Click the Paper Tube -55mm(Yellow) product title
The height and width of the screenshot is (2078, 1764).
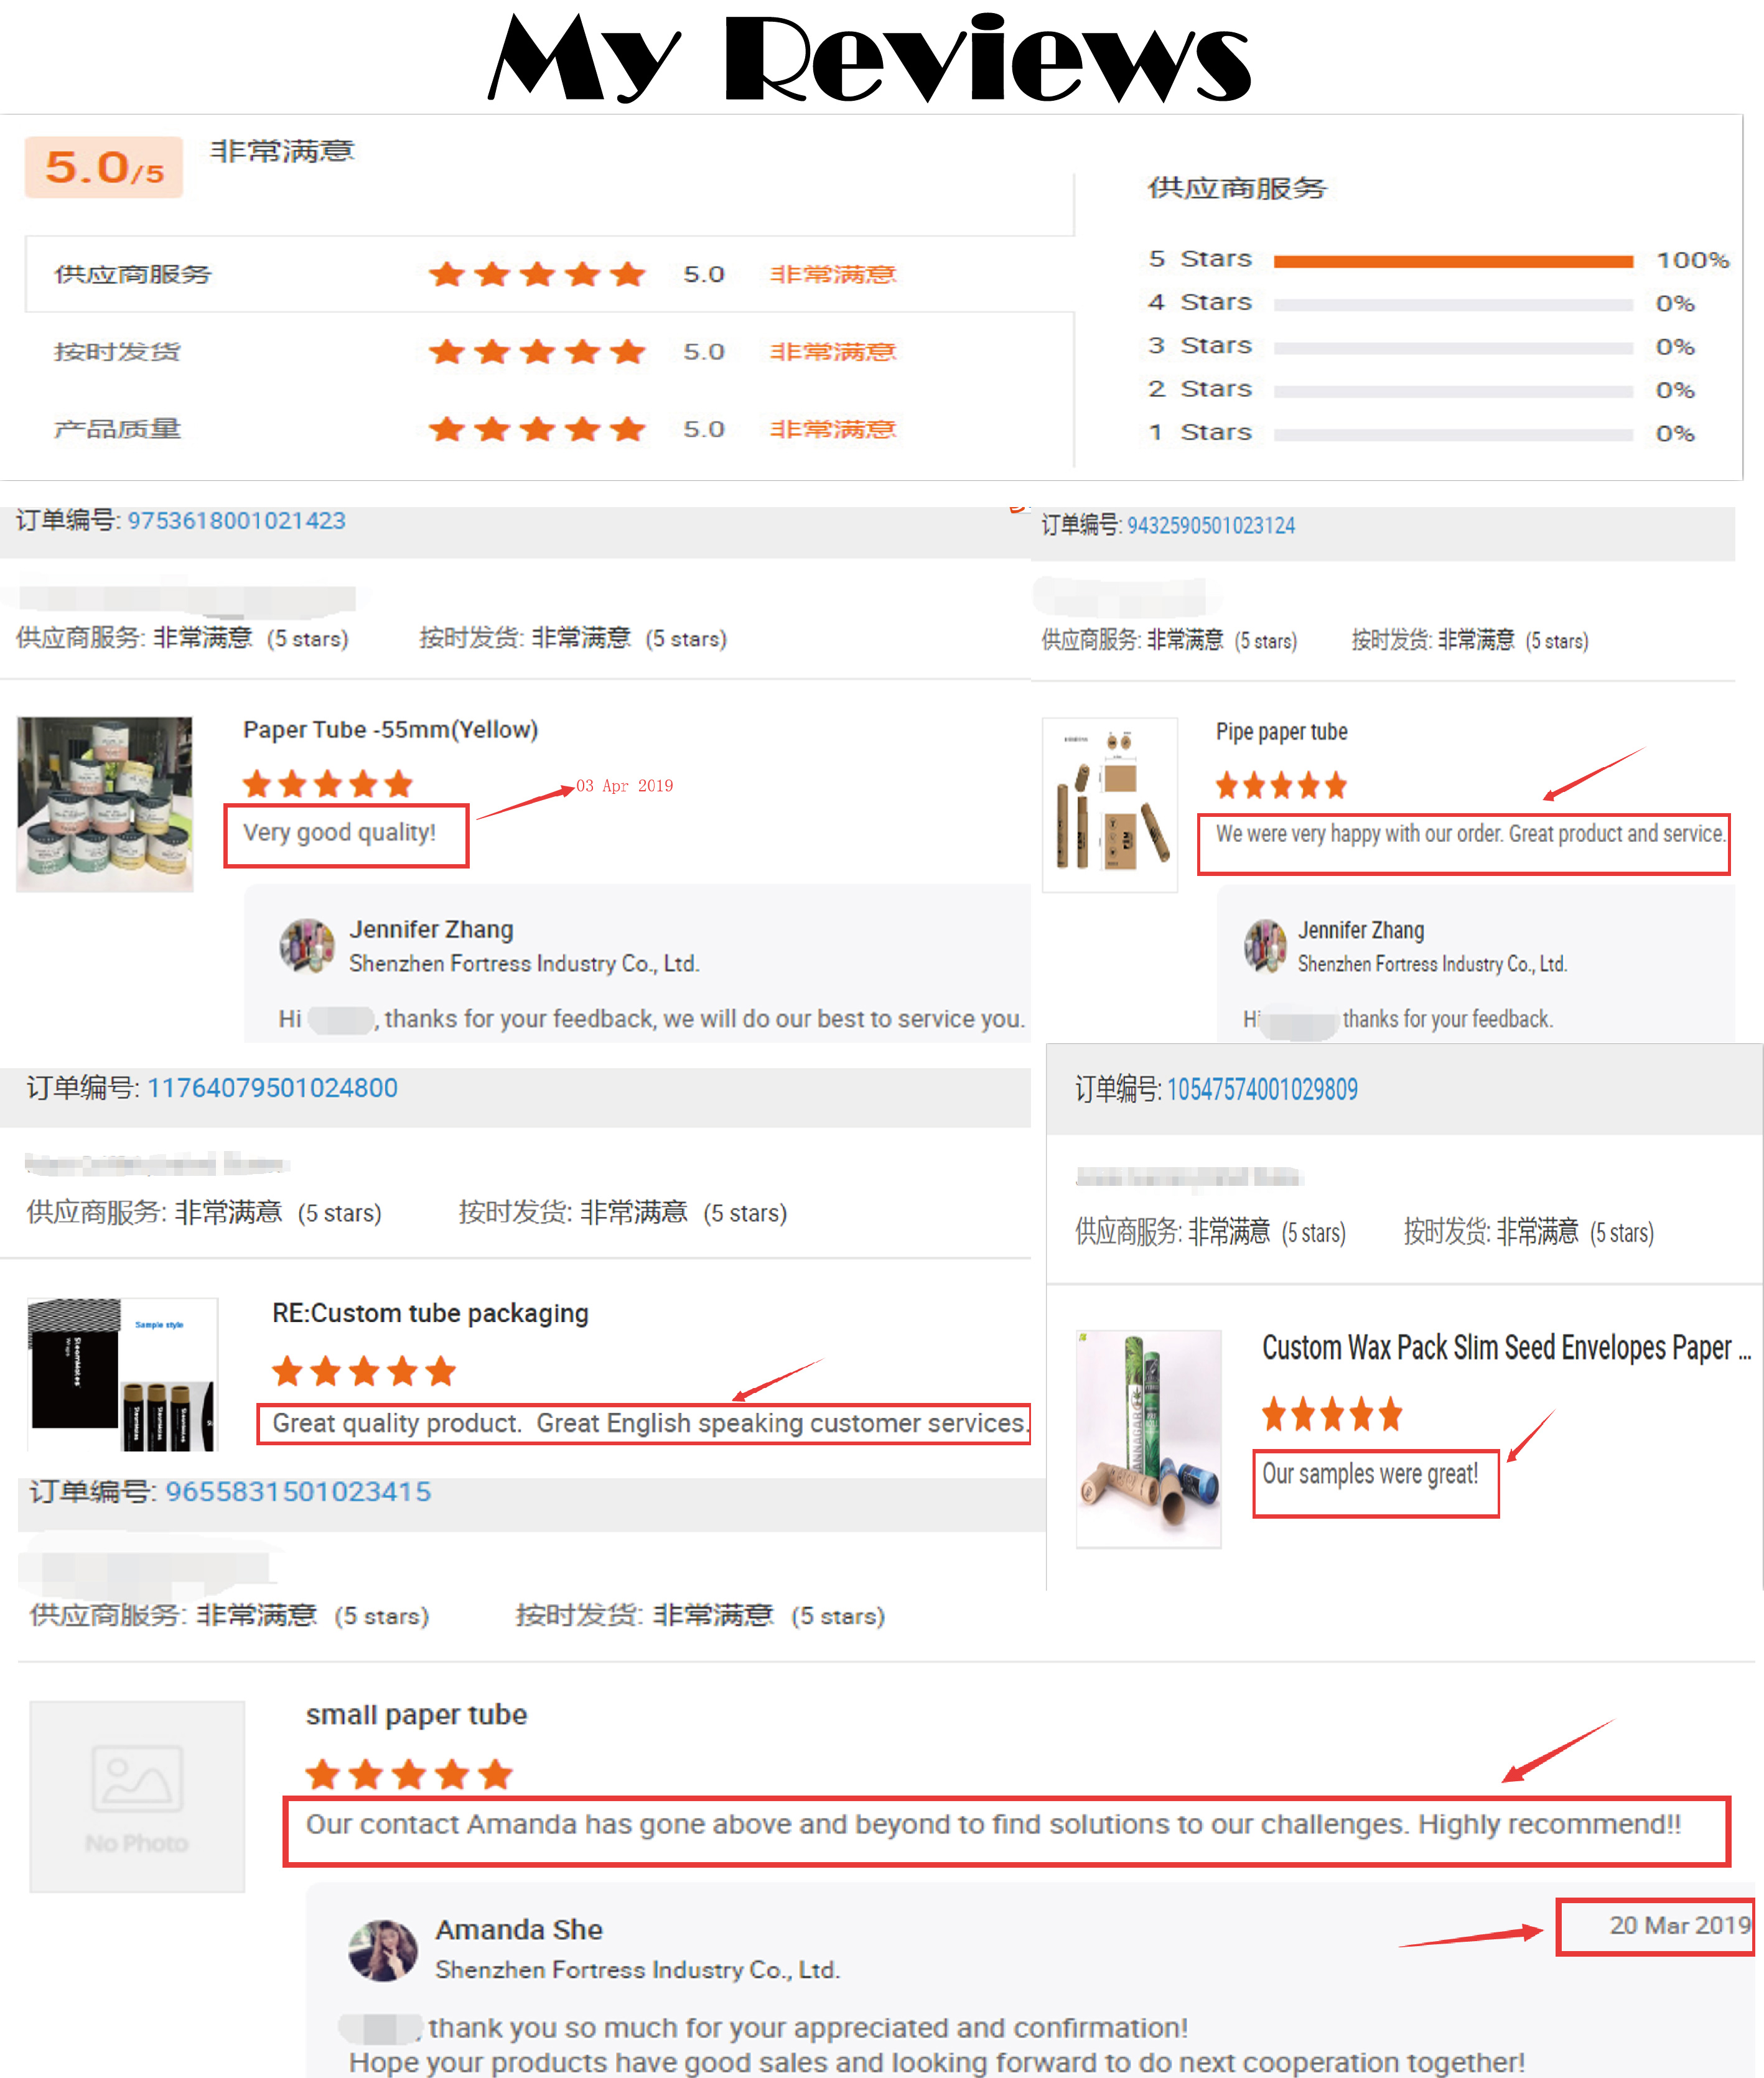pos(390,730)
